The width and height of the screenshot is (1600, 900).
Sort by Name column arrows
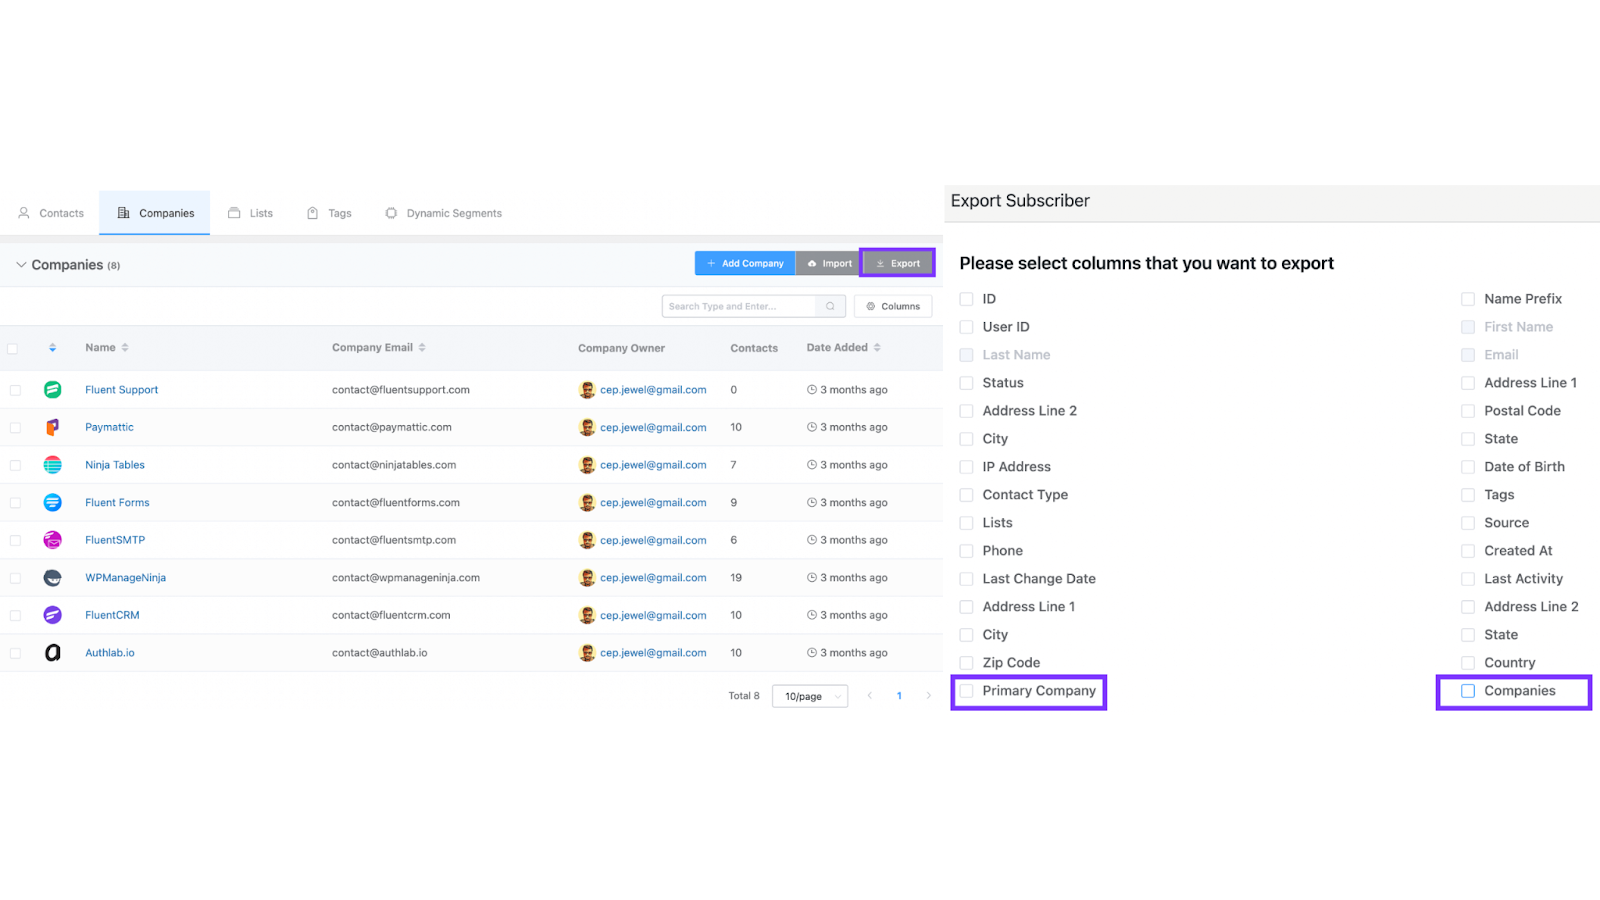125,348
